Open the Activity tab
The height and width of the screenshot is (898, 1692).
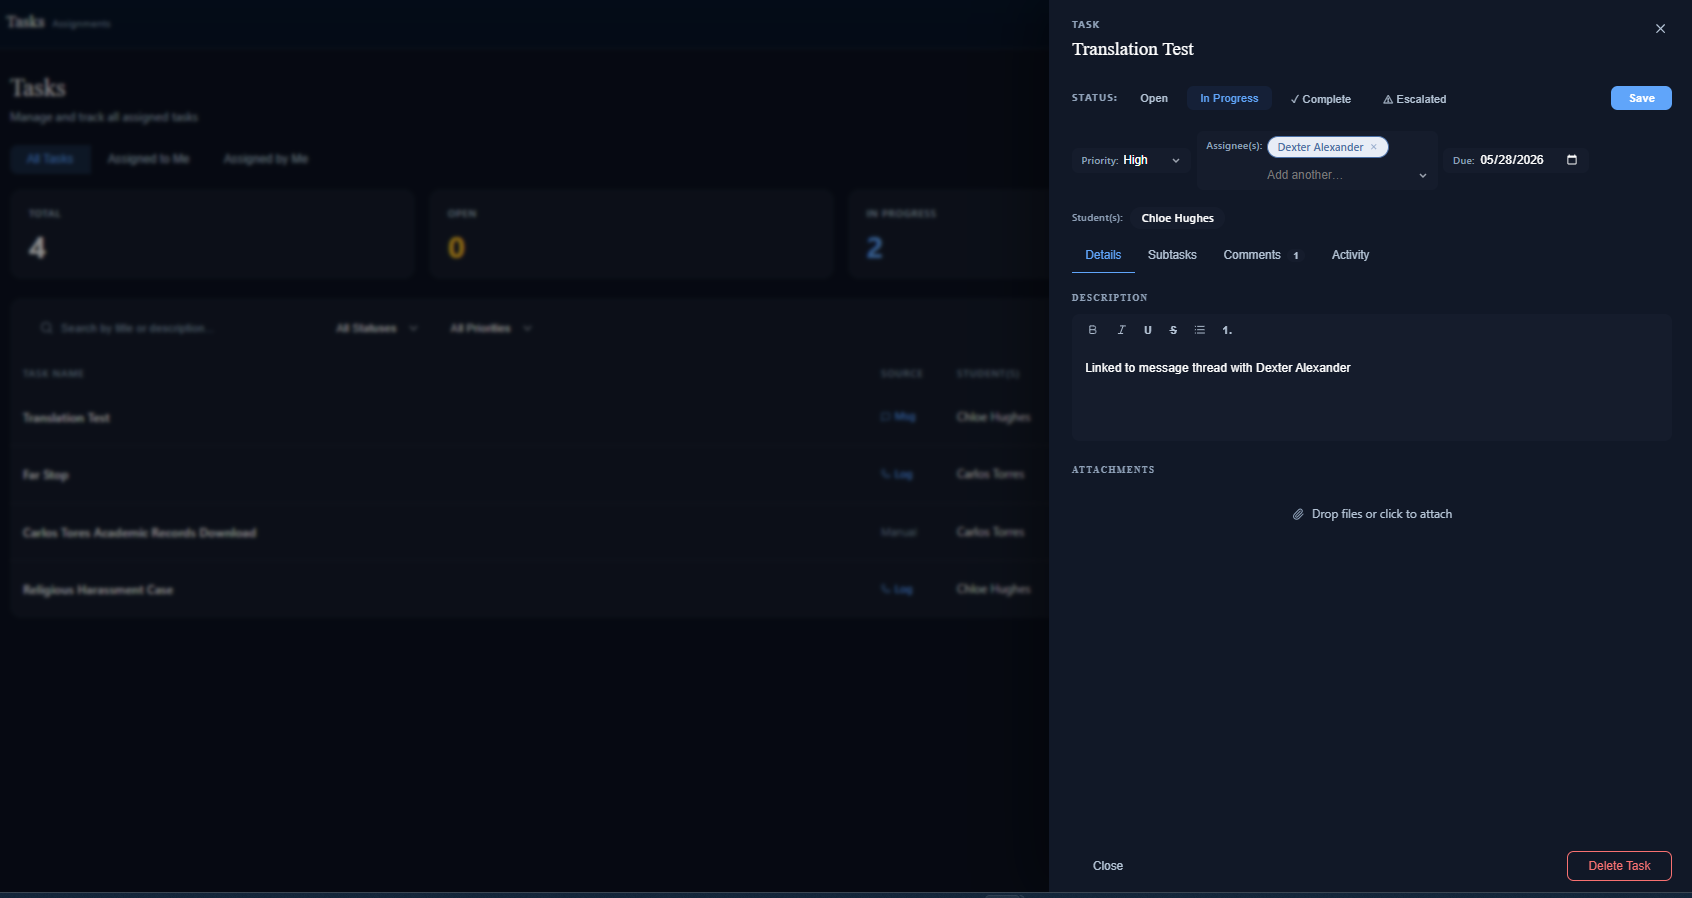click(x=1350, y=255)
